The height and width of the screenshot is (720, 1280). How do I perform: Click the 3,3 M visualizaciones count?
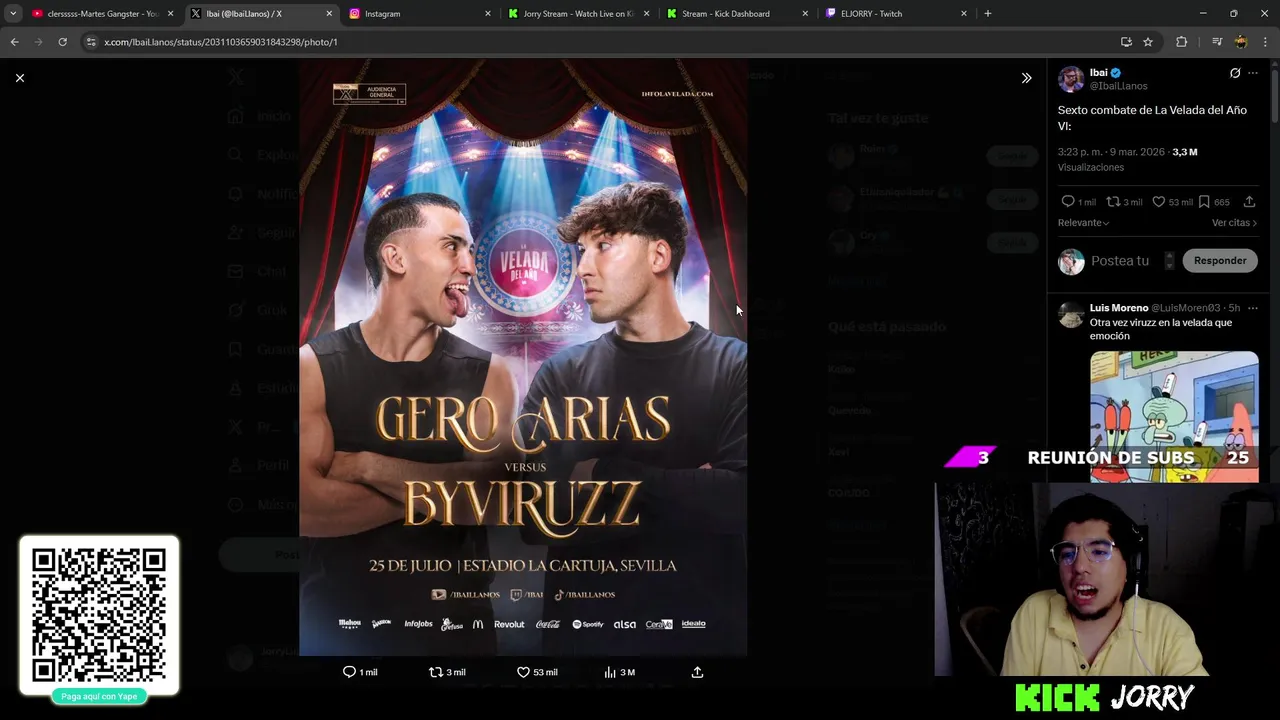point(1184,152)
